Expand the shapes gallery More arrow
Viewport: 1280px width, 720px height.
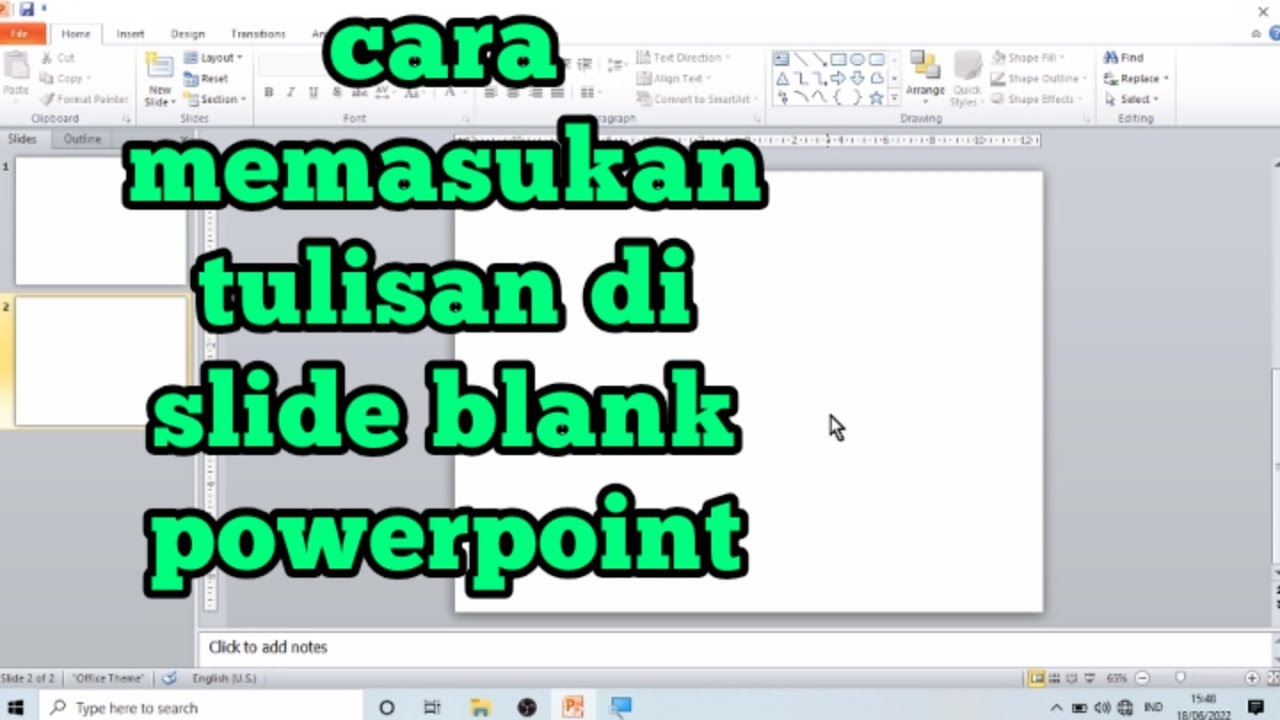(x=893, y=98)
